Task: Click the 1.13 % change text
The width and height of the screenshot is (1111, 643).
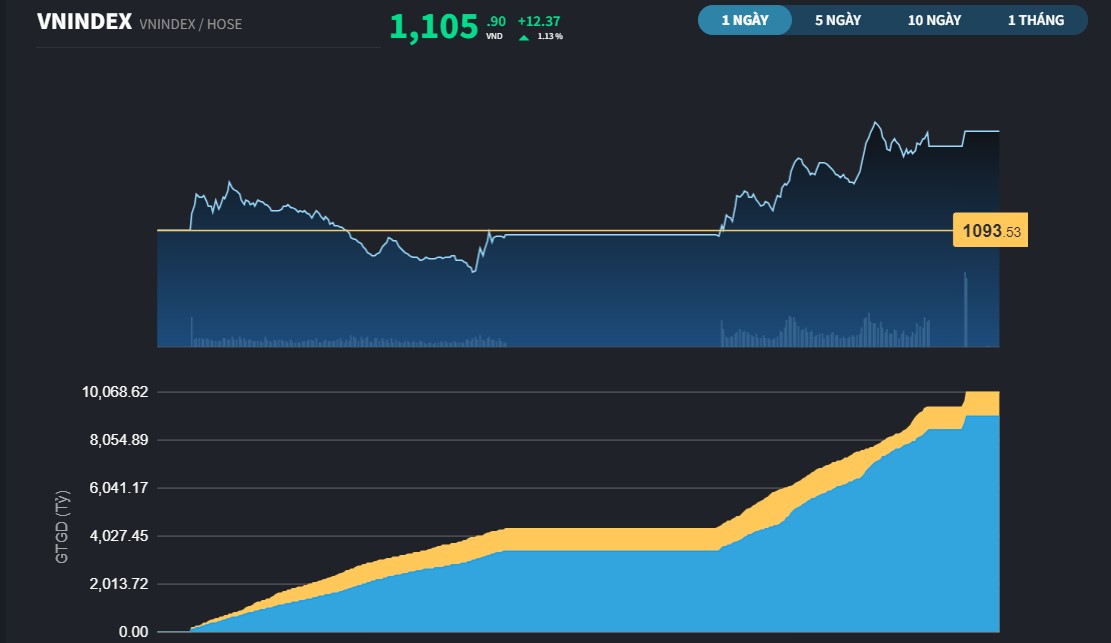Action: [x=550, y=36]
